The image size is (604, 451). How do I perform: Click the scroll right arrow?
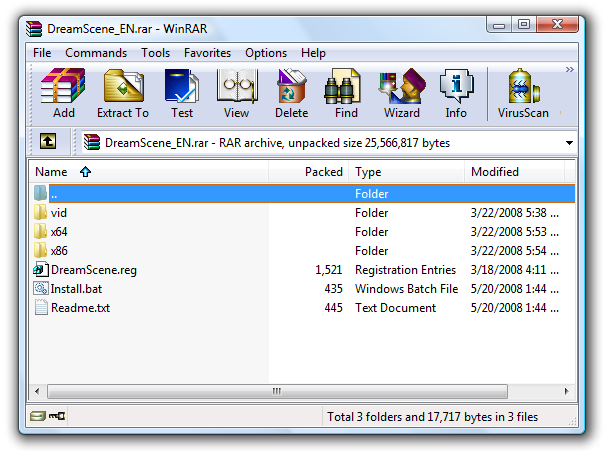566,391
